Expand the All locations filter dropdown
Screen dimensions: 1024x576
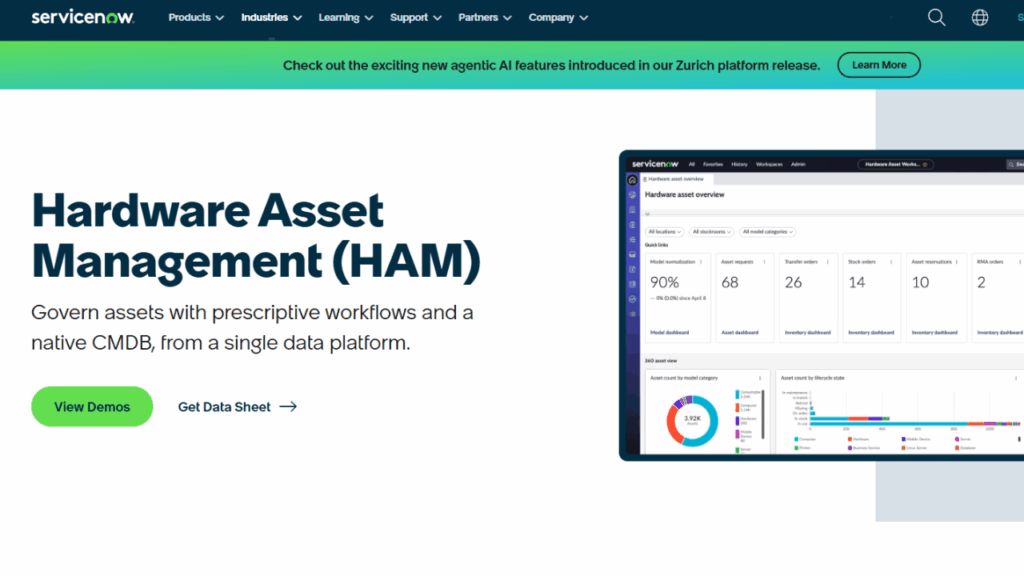click(664, 232)
